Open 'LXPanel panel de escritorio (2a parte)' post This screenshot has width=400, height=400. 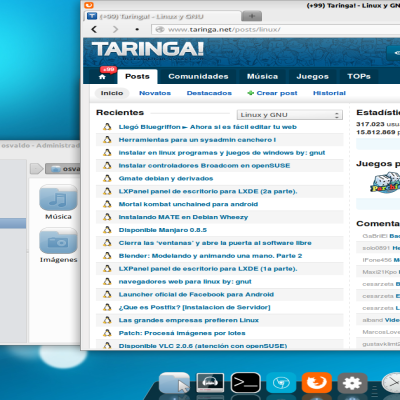(208, 191)
